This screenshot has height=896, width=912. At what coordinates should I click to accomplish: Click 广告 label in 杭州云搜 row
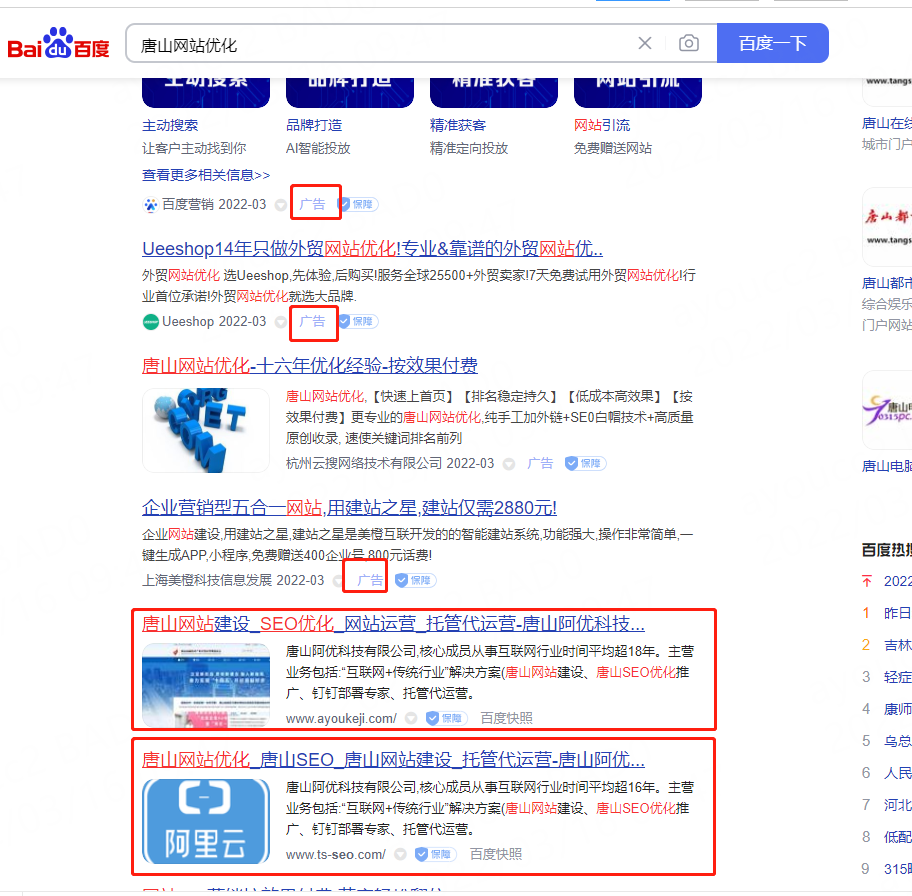(x=540, y=464)
